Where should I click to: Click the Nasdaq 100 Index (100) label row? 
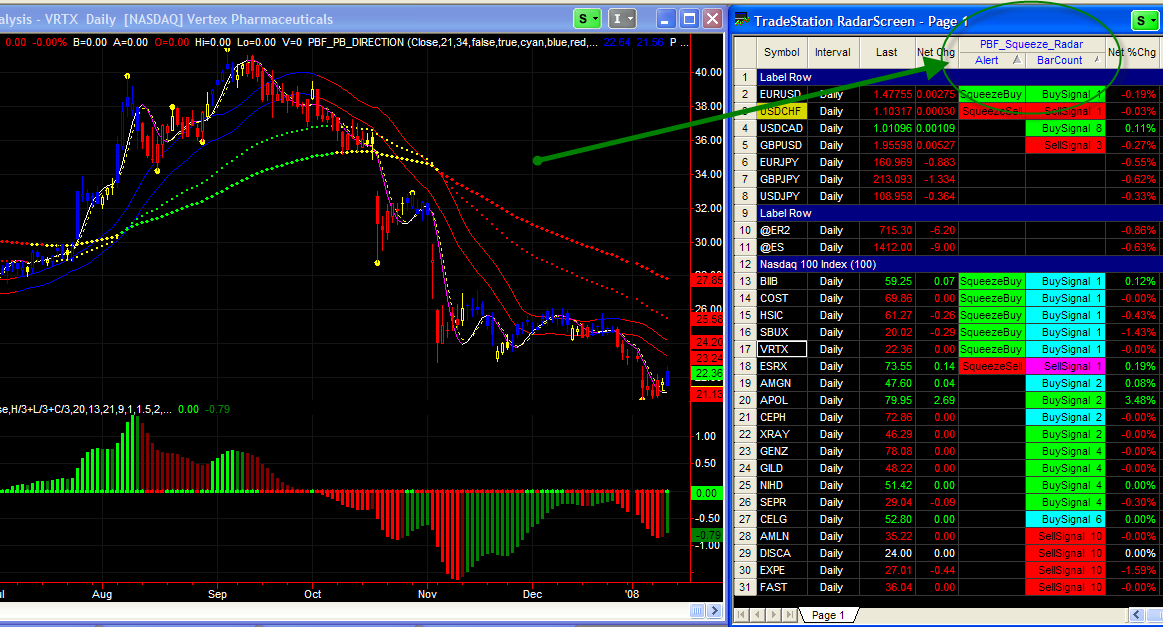[959, 264]
